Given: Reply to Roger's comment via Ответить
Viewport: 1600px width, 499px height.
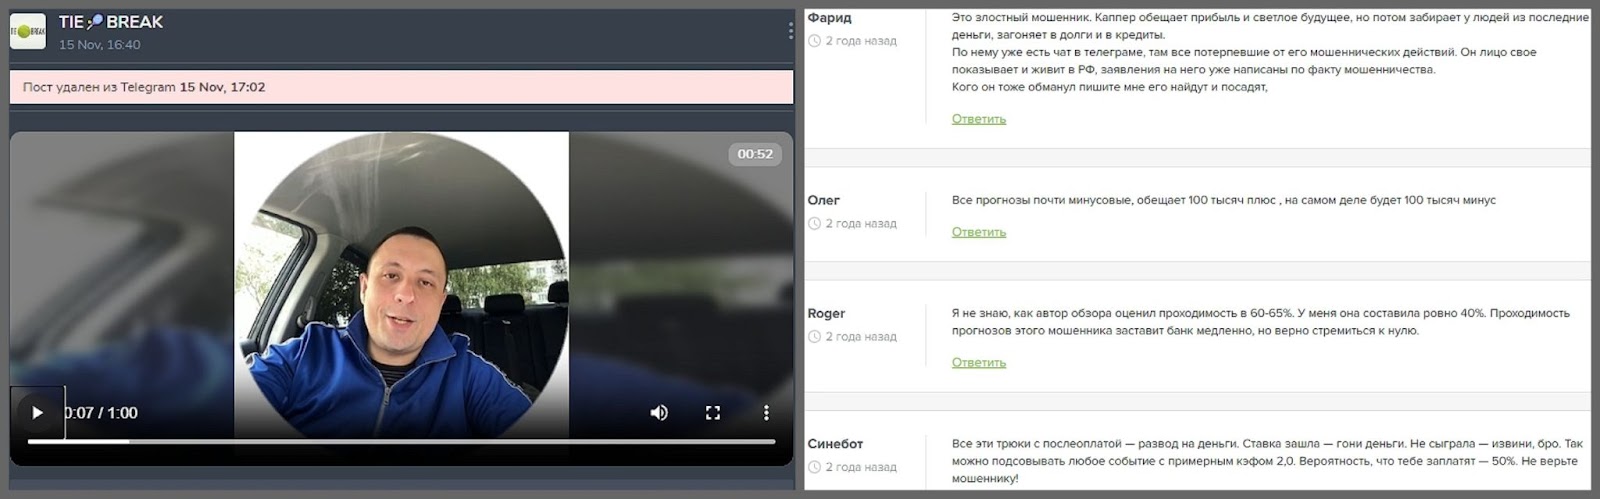Looking at the screenshot, I should click(978, 363).
